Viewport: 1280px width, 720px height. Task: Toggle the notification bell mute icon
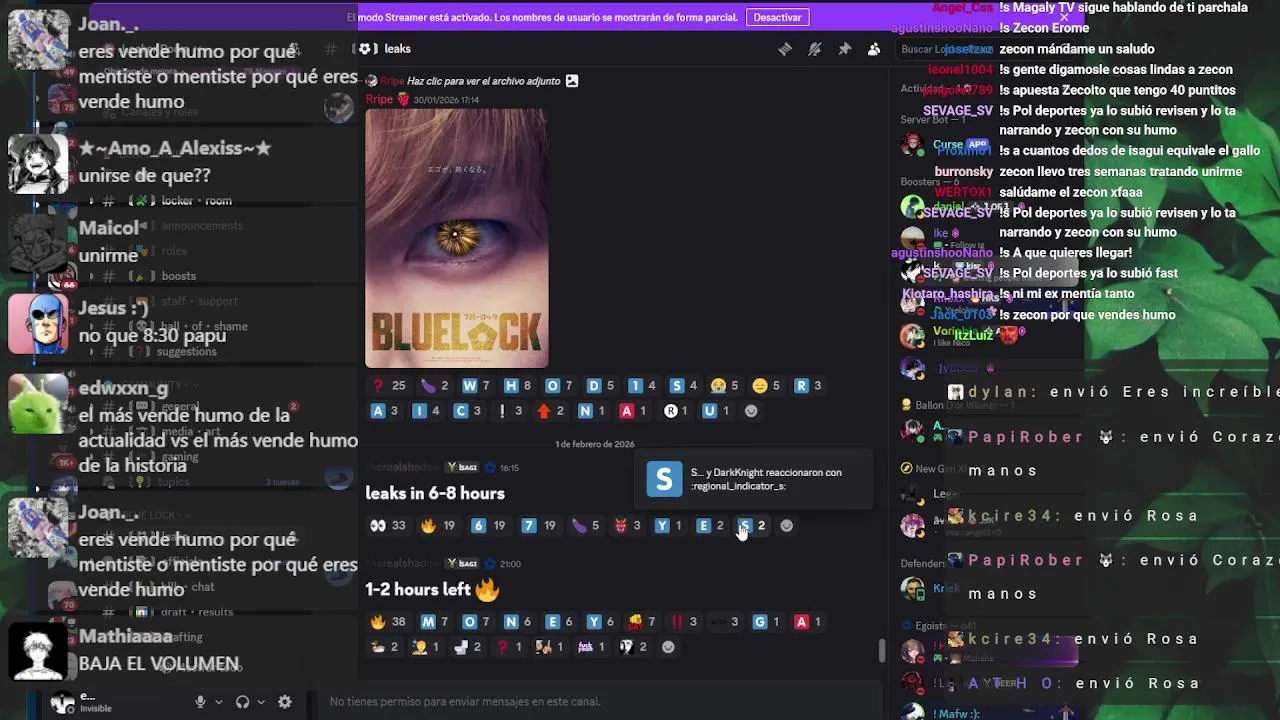pos(815,49)
